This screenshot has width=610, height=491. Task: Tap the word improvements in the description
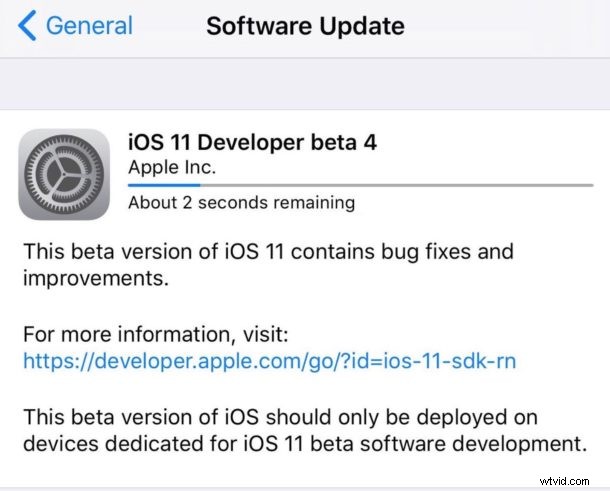[96, 279]
